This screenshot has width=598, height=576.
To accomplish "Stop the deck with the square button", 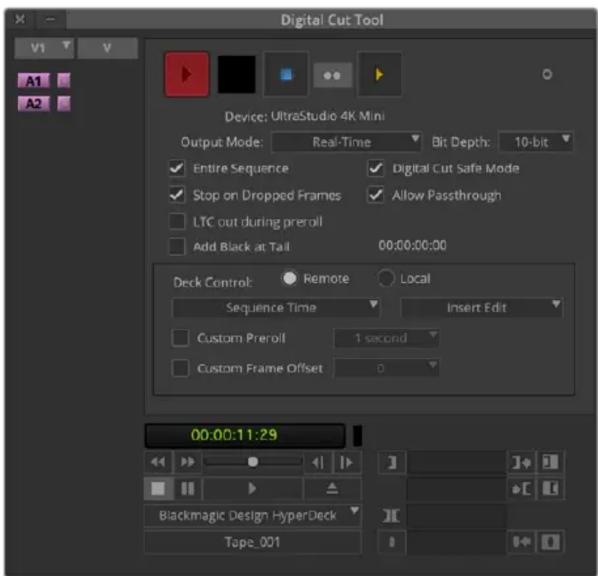I will point(158,489).
